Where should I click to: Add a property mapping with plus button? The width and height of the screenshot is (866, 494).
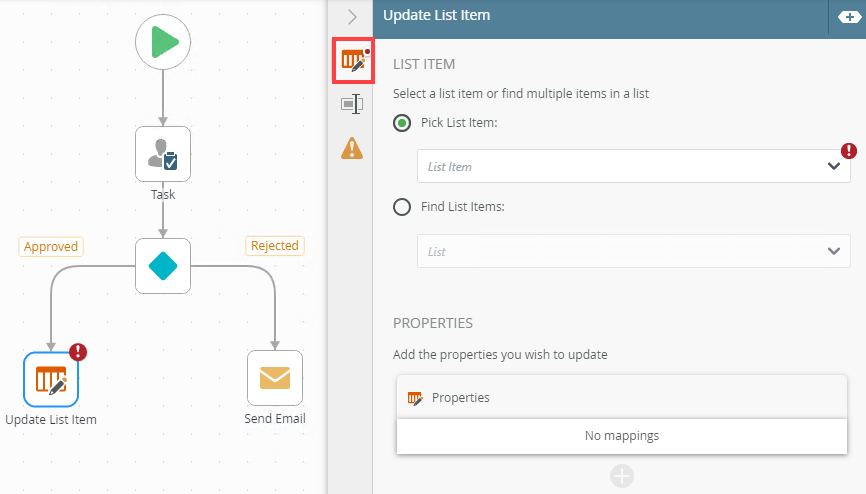(x=622, y=476)
